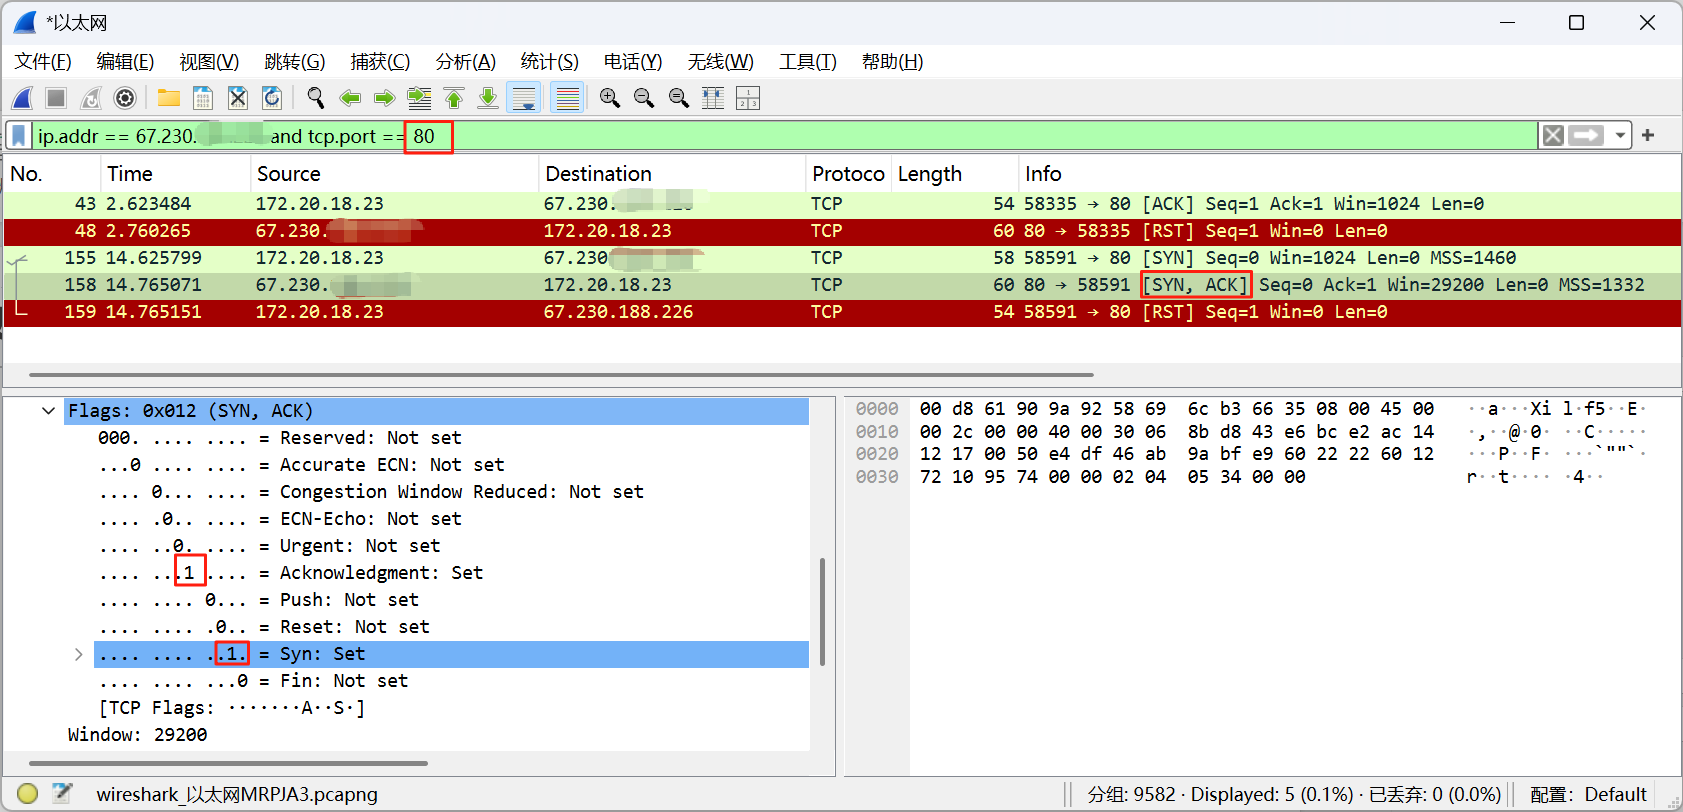Screen dimensions: 1683x812
Task: Click the resize columns icon
Action: tap(713, 98)
